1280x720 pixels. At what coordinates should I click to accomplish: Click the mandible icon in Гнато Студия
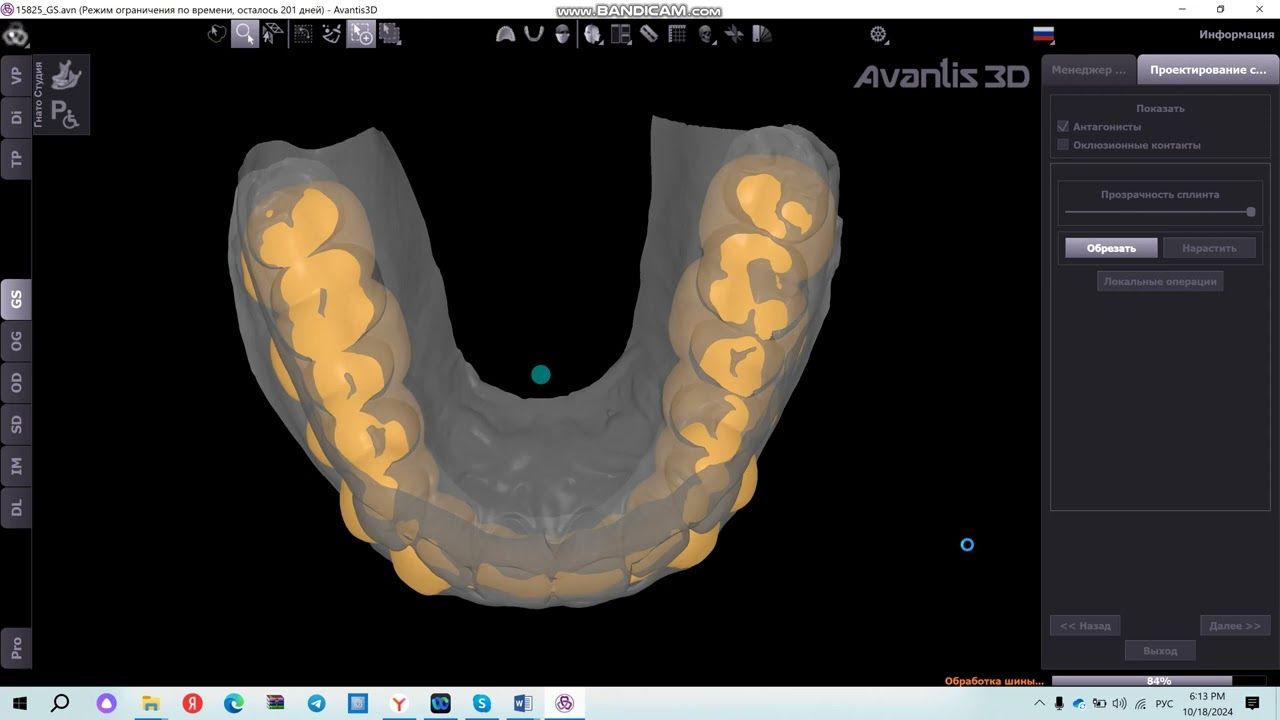click(x=66, y=76)
